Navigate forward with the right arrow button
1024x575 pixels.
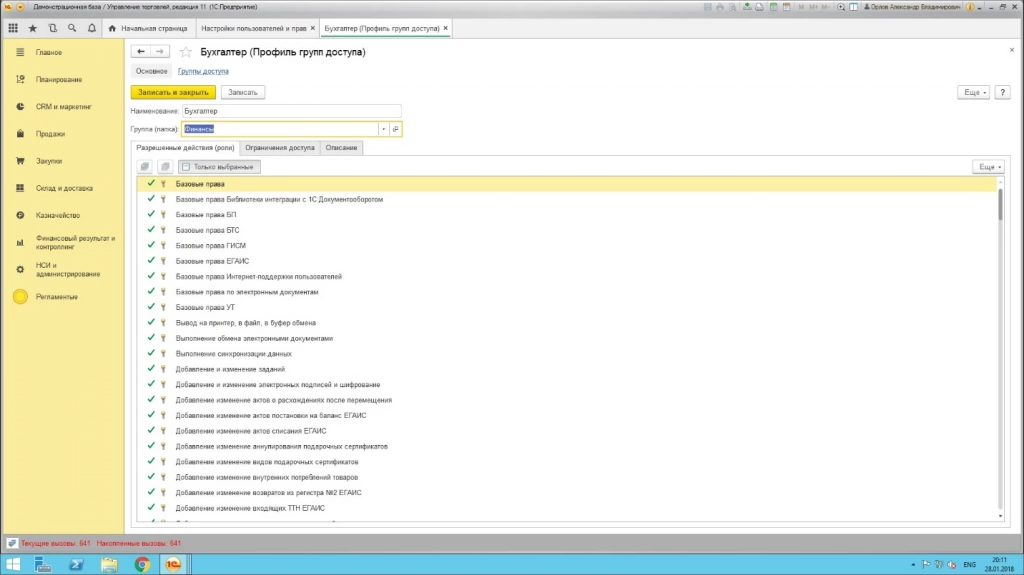coord(160,52)
